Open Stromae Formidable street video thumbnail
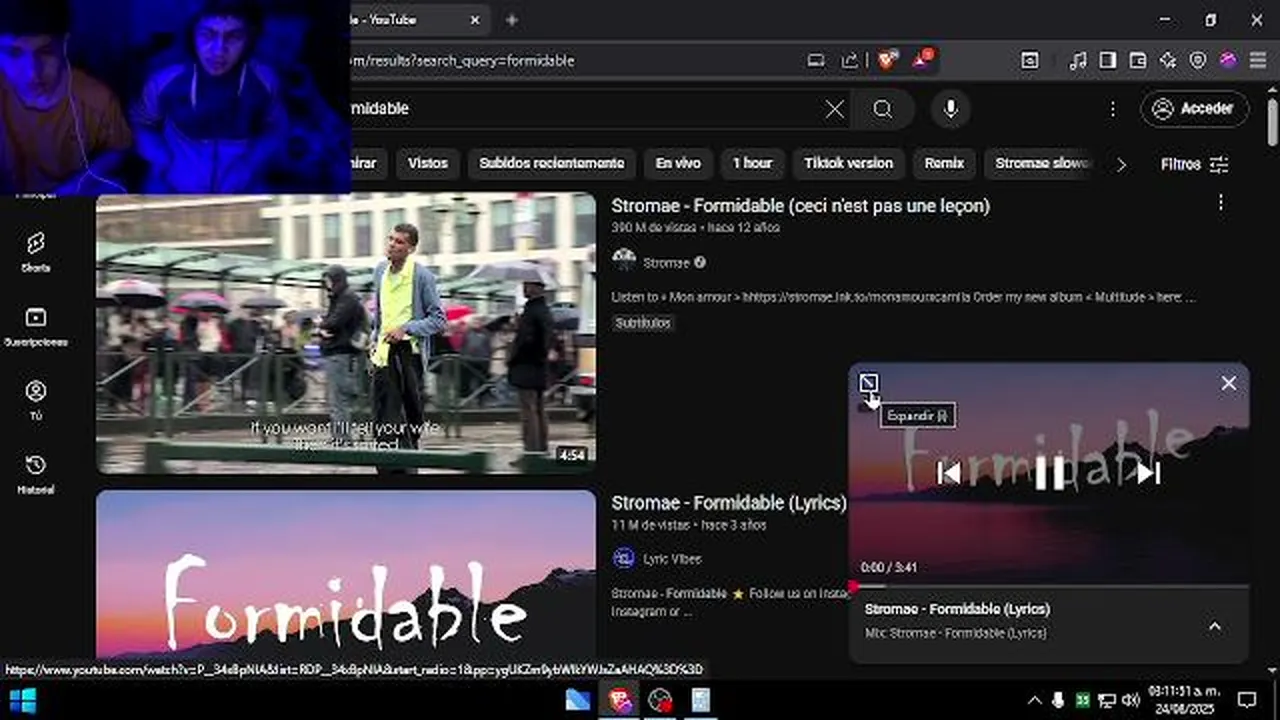 346,333
